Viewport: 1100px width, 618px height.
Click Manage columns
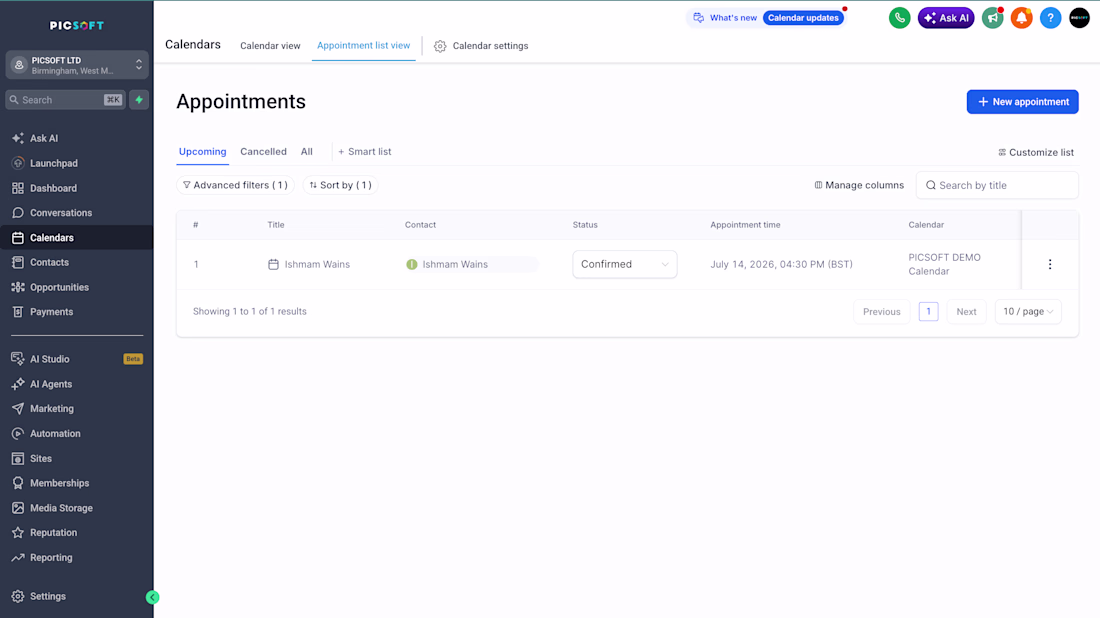pos(859,185)
